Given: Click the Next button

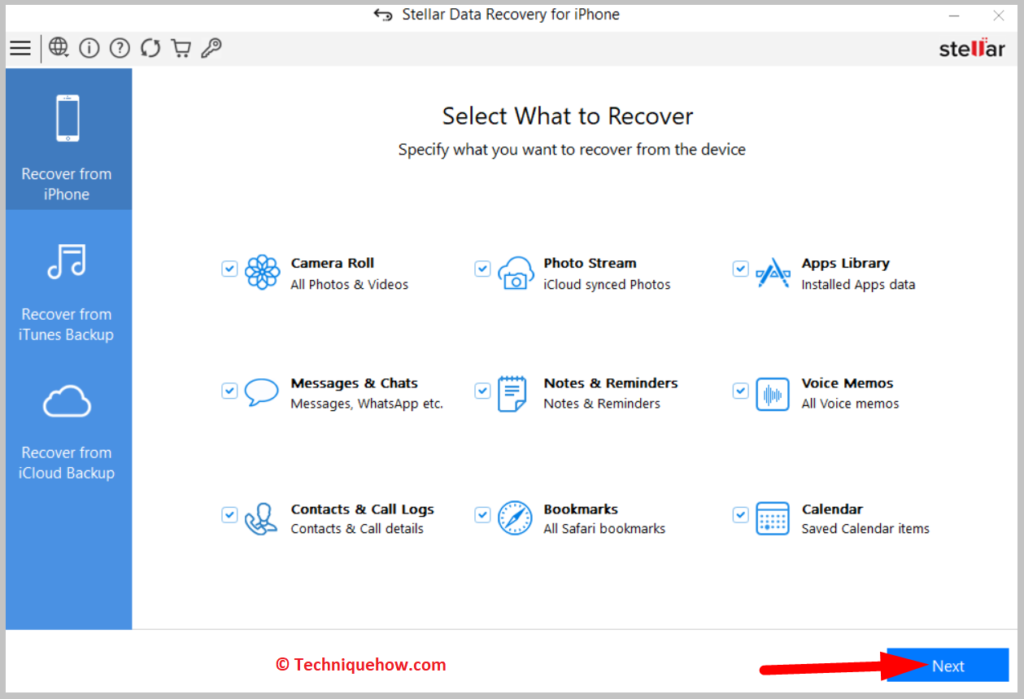Looking at the screenshot, I should tap(948, 665).
